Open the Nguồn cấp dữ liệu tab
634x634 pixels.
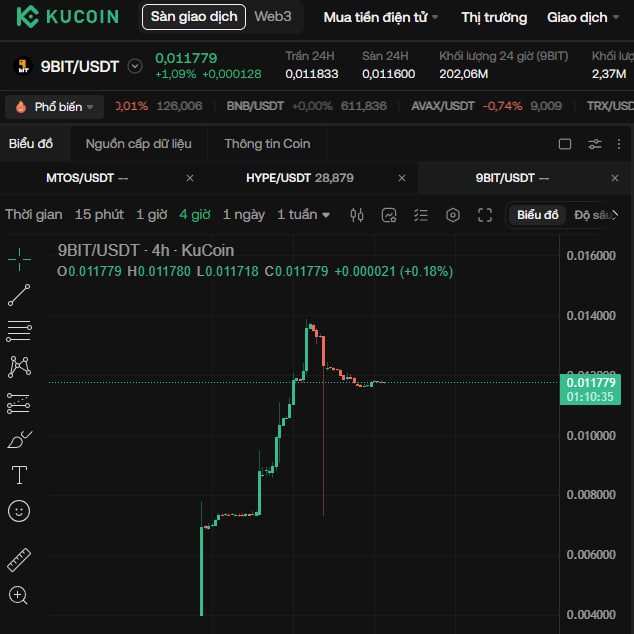pos(138,144)
